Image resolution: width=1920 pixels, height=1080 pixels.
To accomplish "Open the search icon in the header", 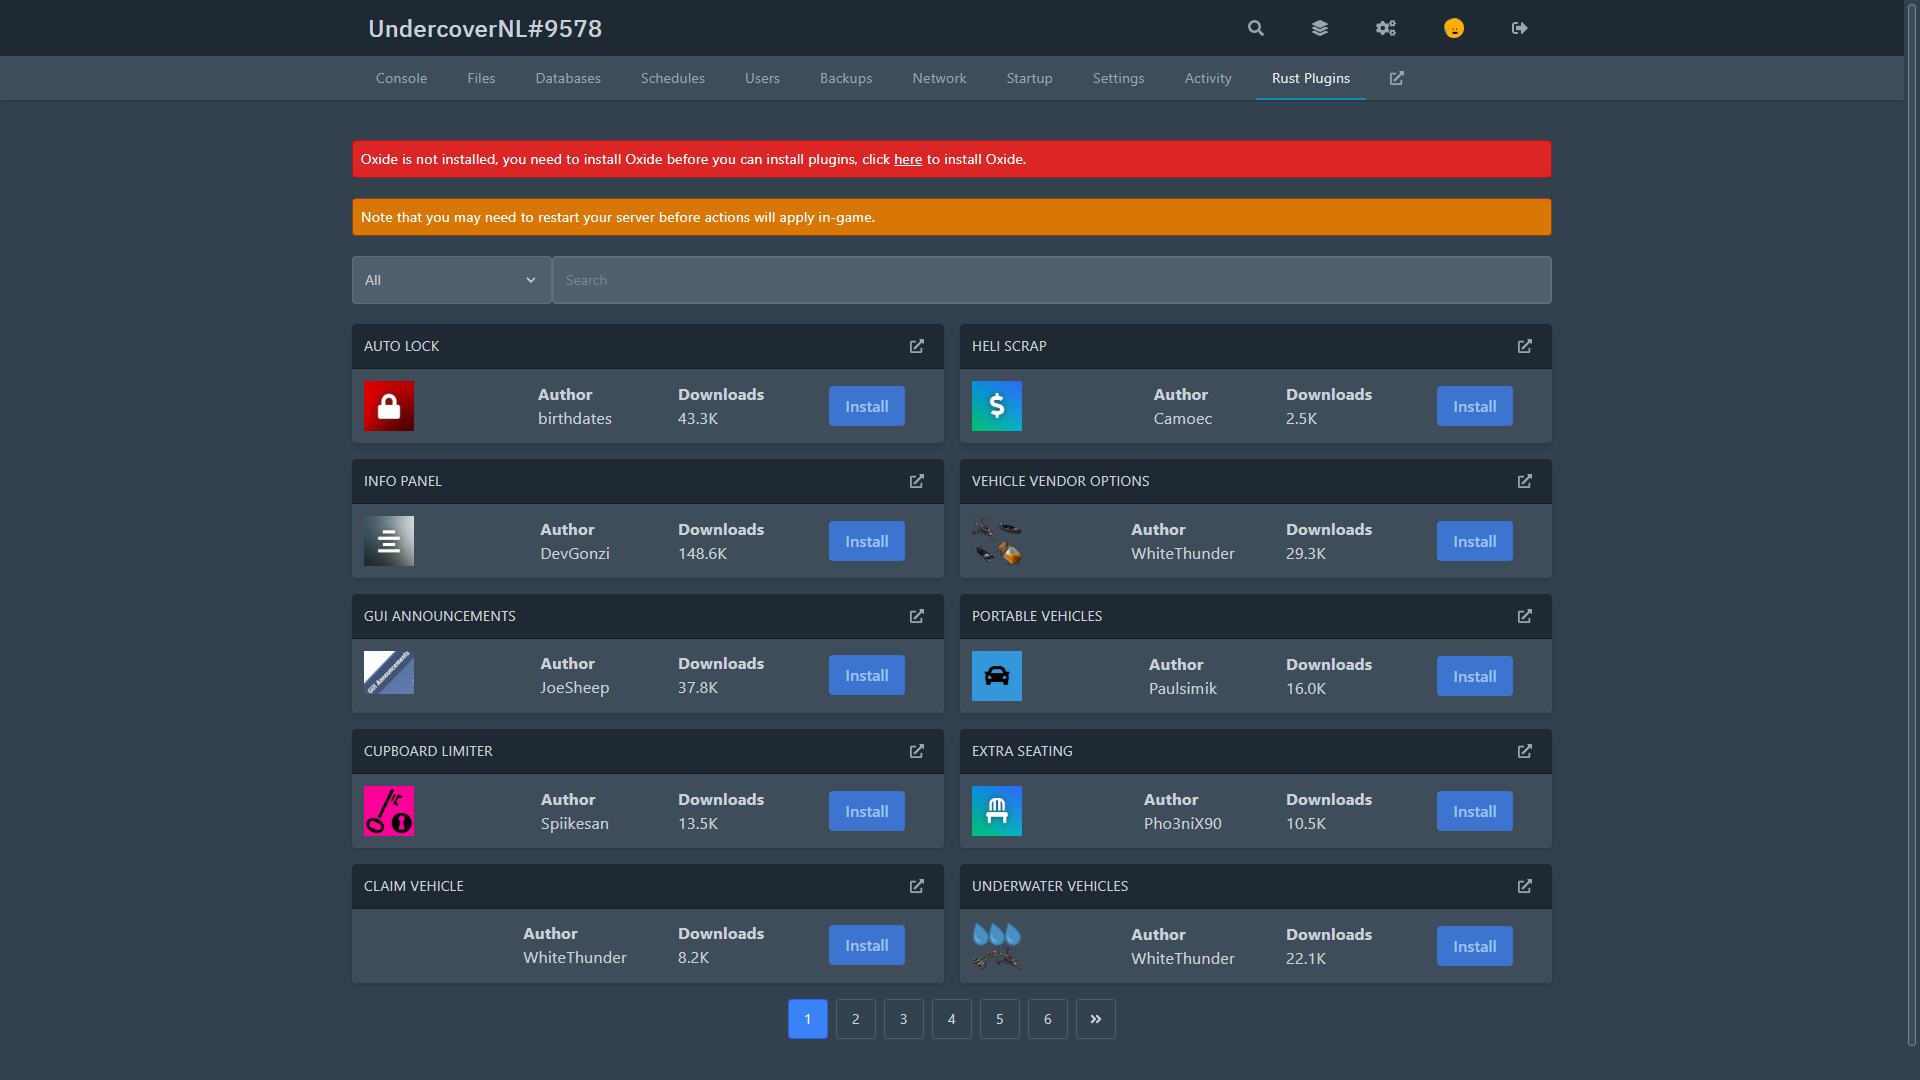I will click(x=1256, y=28).
